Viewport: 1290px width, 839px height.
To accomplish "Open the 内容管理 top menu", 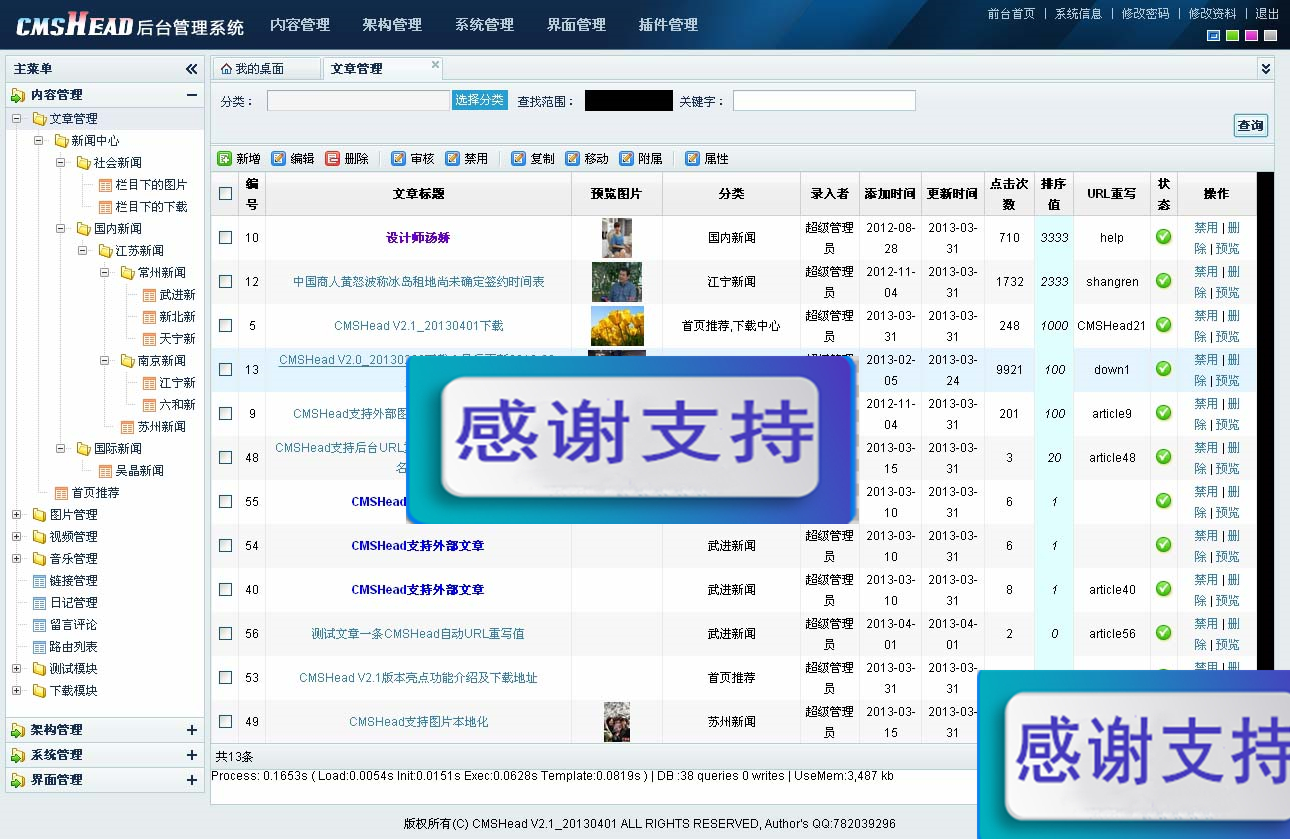I will click(300, 25).
